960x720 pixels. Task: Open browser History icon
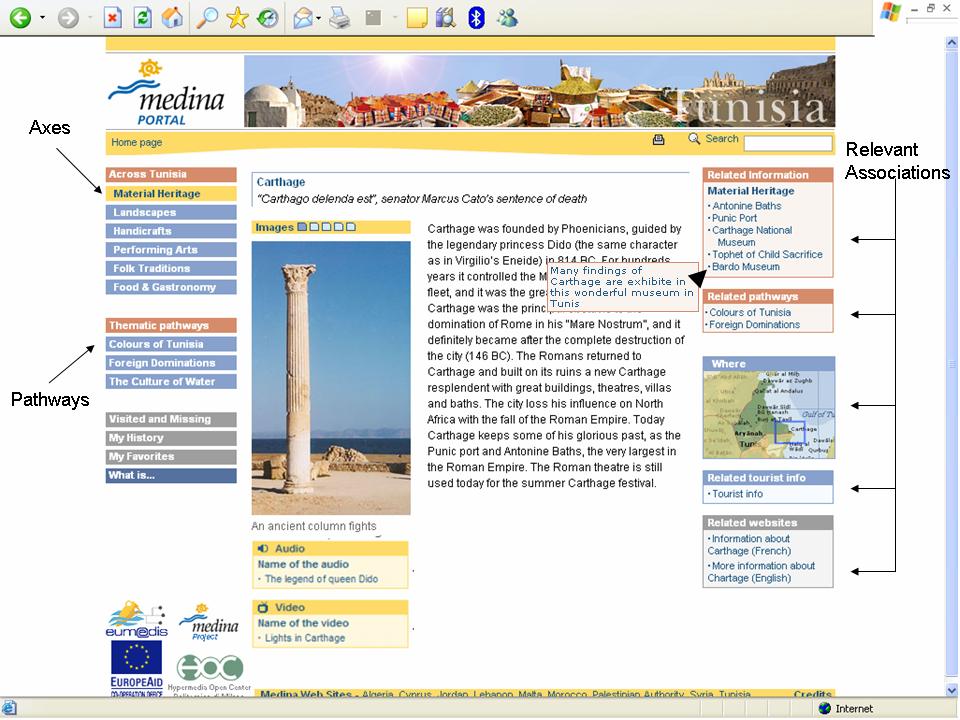tap(268, 18)
